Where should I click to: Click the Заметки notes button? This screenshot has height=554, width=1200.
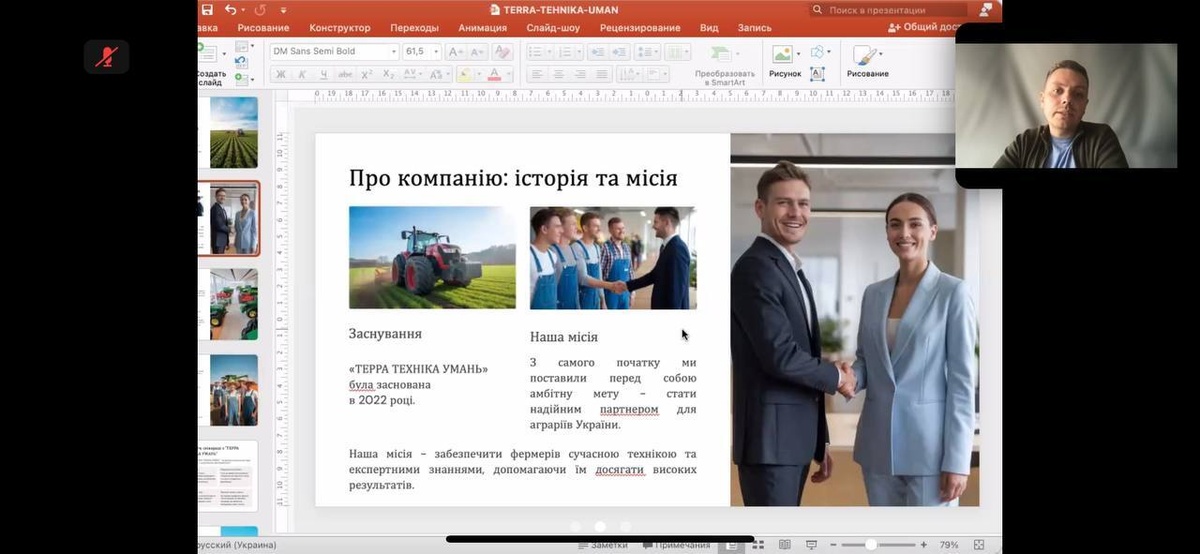[603, 546]
